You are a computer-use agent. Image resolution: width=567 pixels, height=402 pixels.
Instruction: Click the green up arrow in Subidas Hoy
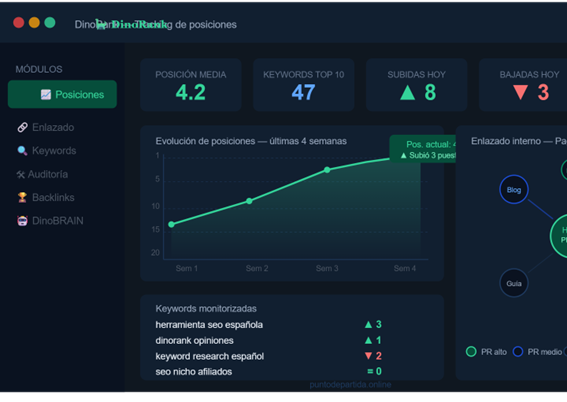[408, 93]
